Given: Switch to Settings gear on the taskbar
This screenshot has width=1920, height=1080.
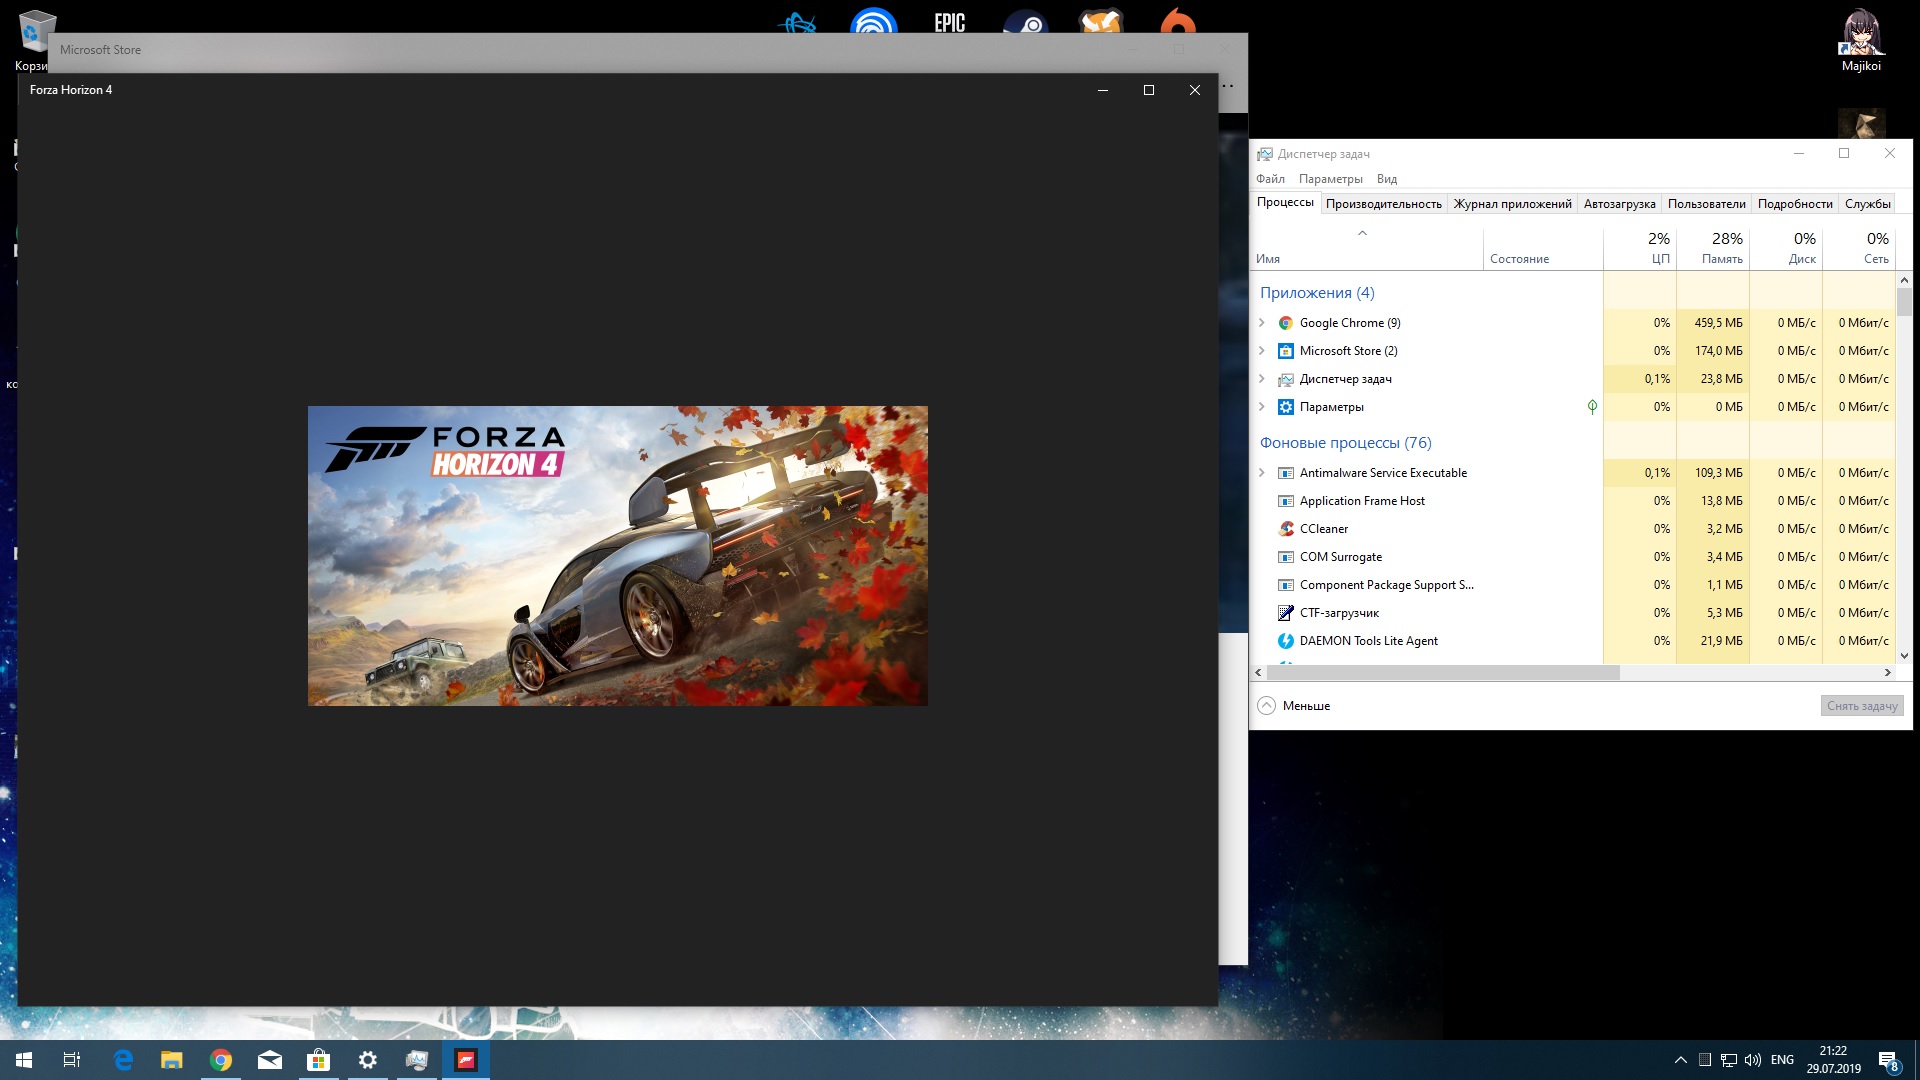Looking at the screenshot, I should [368, 1060].
